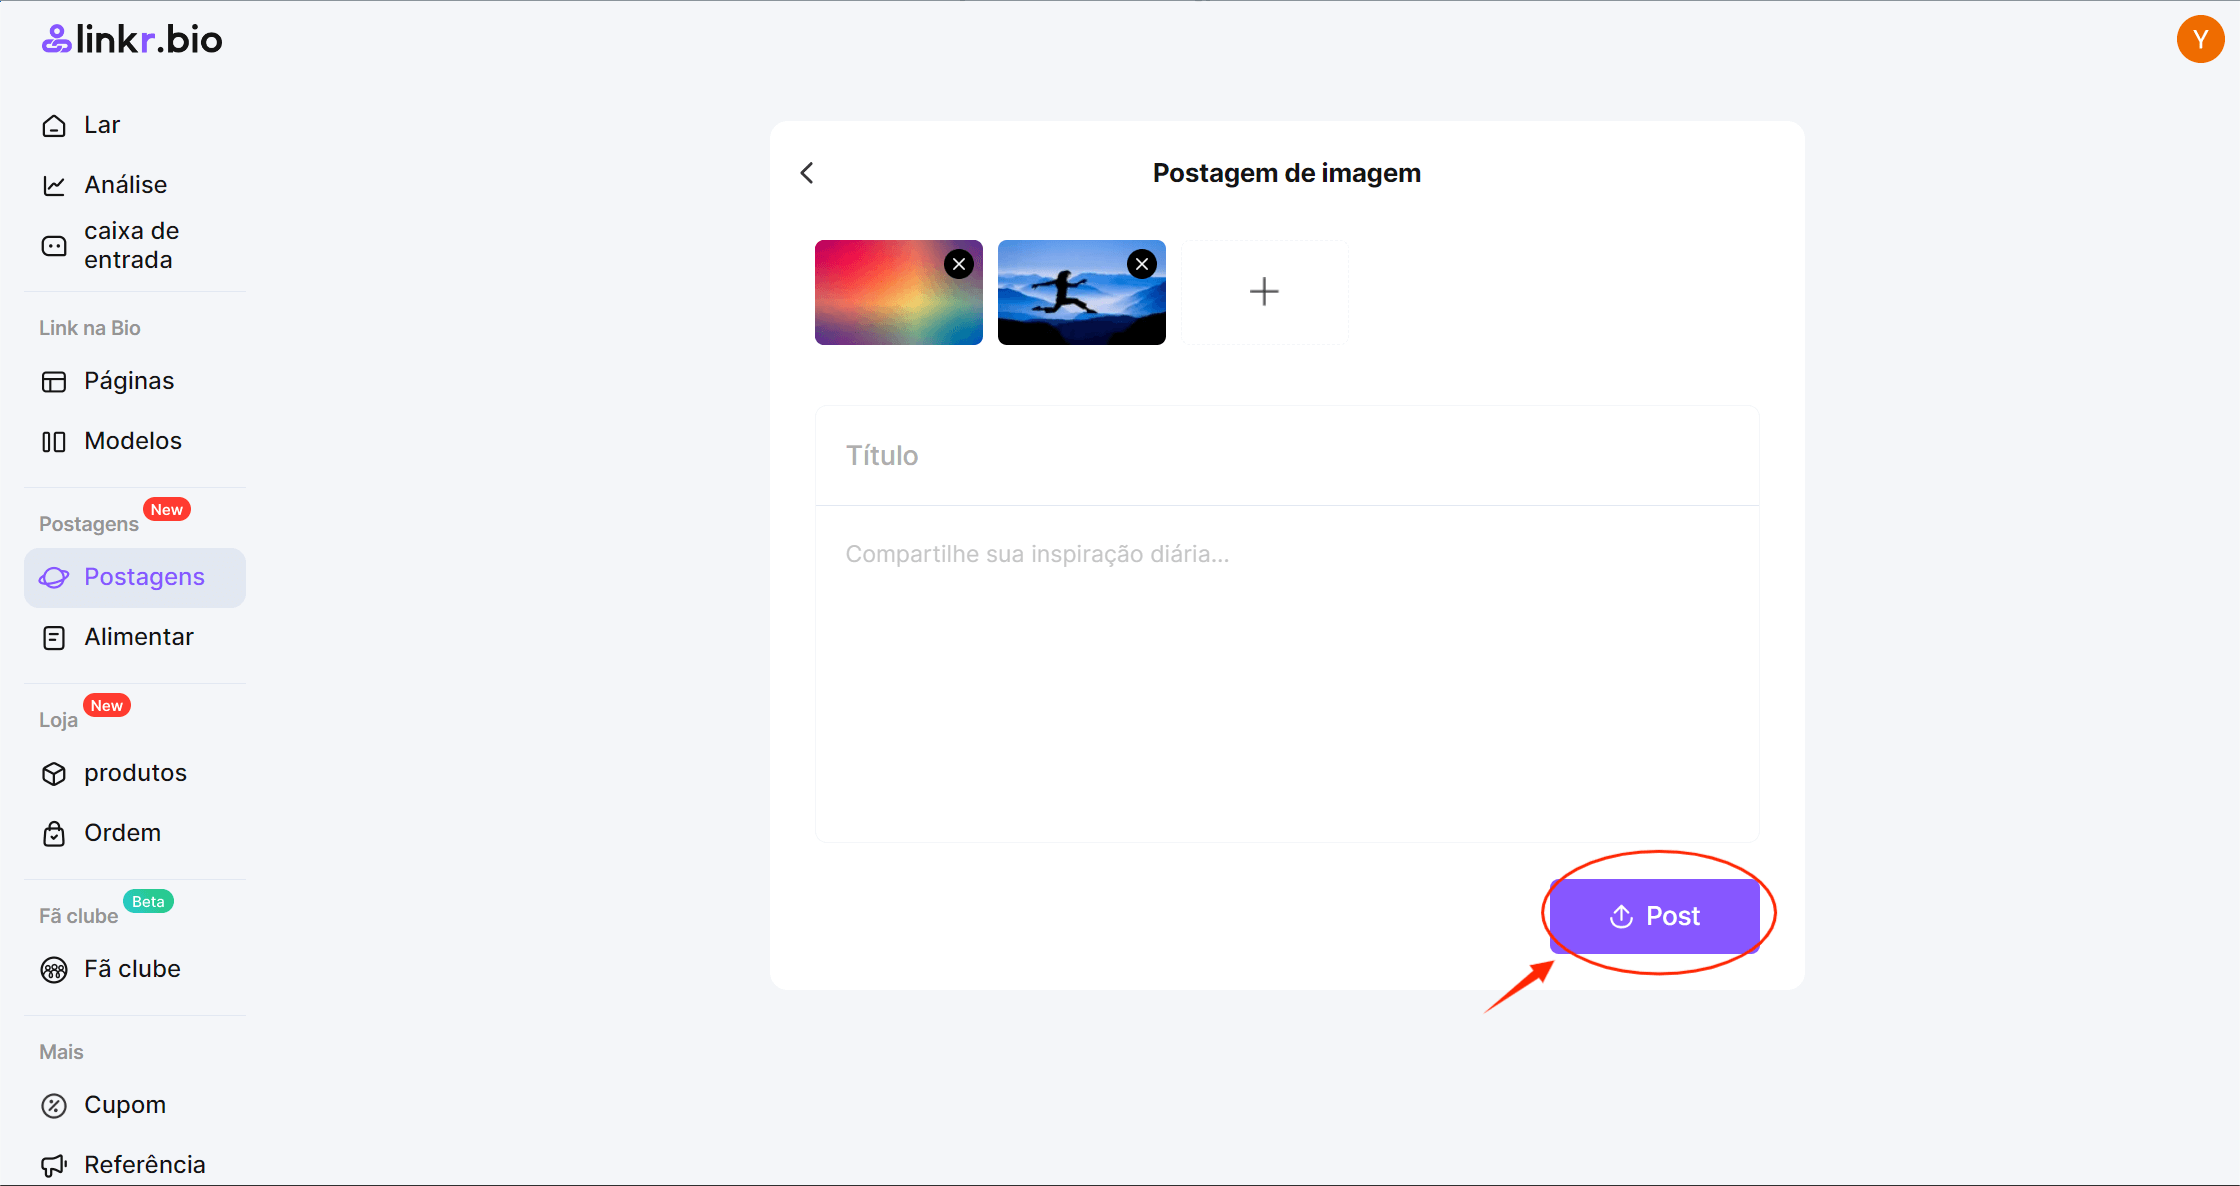
Task: Select the rainbow gradient thumbnail
Action: click(898, 292)
